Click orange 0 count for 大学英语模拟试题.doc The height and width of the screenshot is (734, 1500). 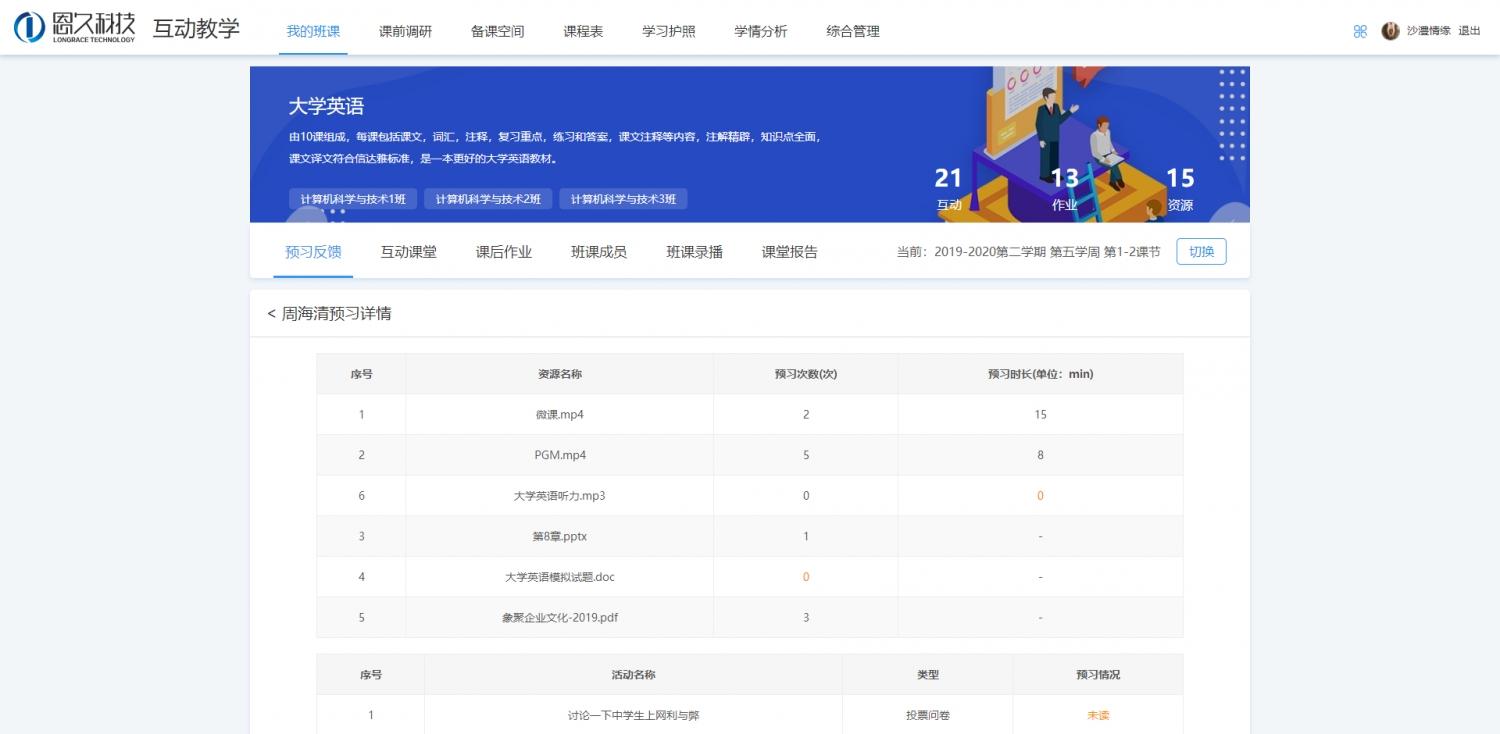point(806,577)
